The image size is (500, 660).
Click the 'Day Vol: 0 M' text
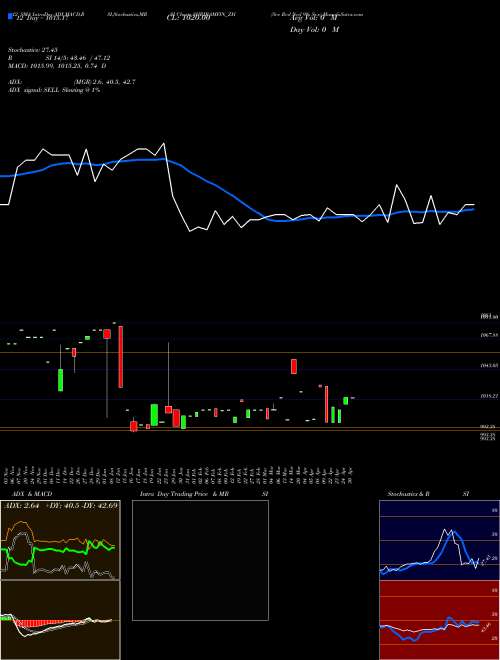314,30
